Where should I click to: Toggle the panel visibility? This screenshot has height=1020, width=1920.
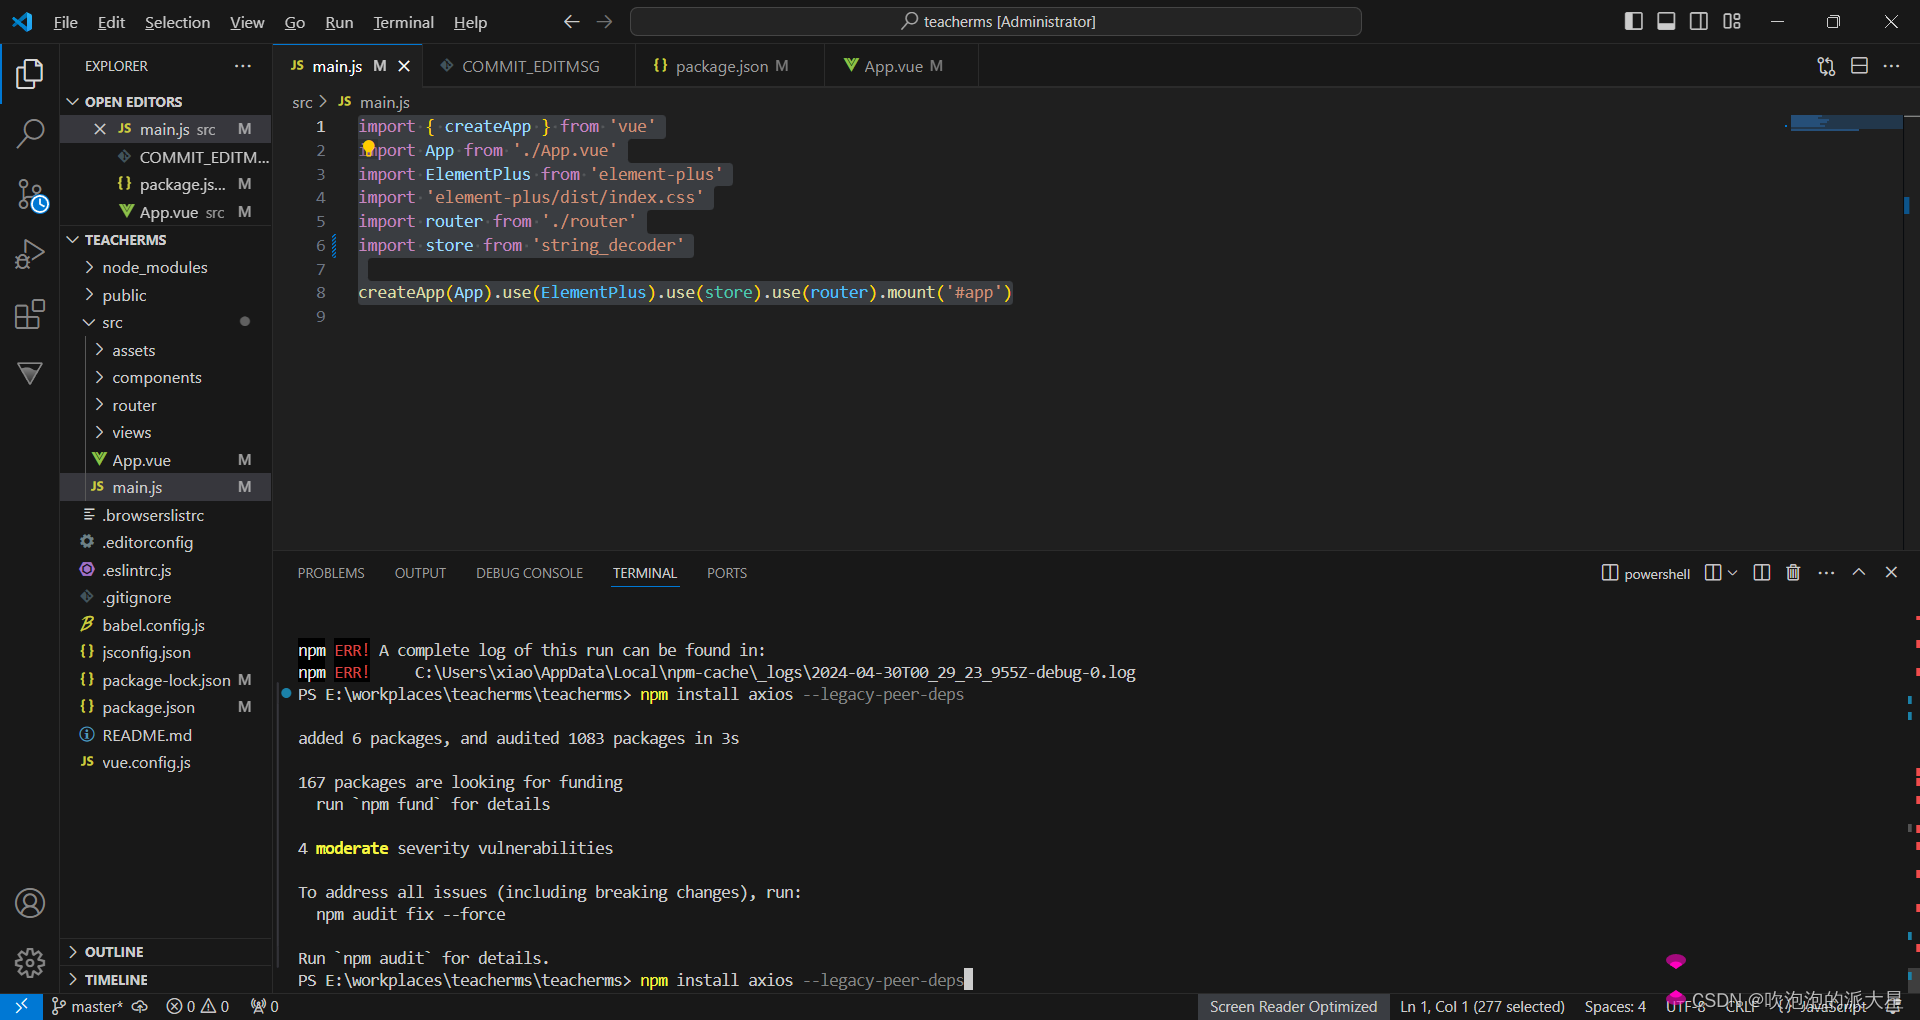[x=1665, y=20]
